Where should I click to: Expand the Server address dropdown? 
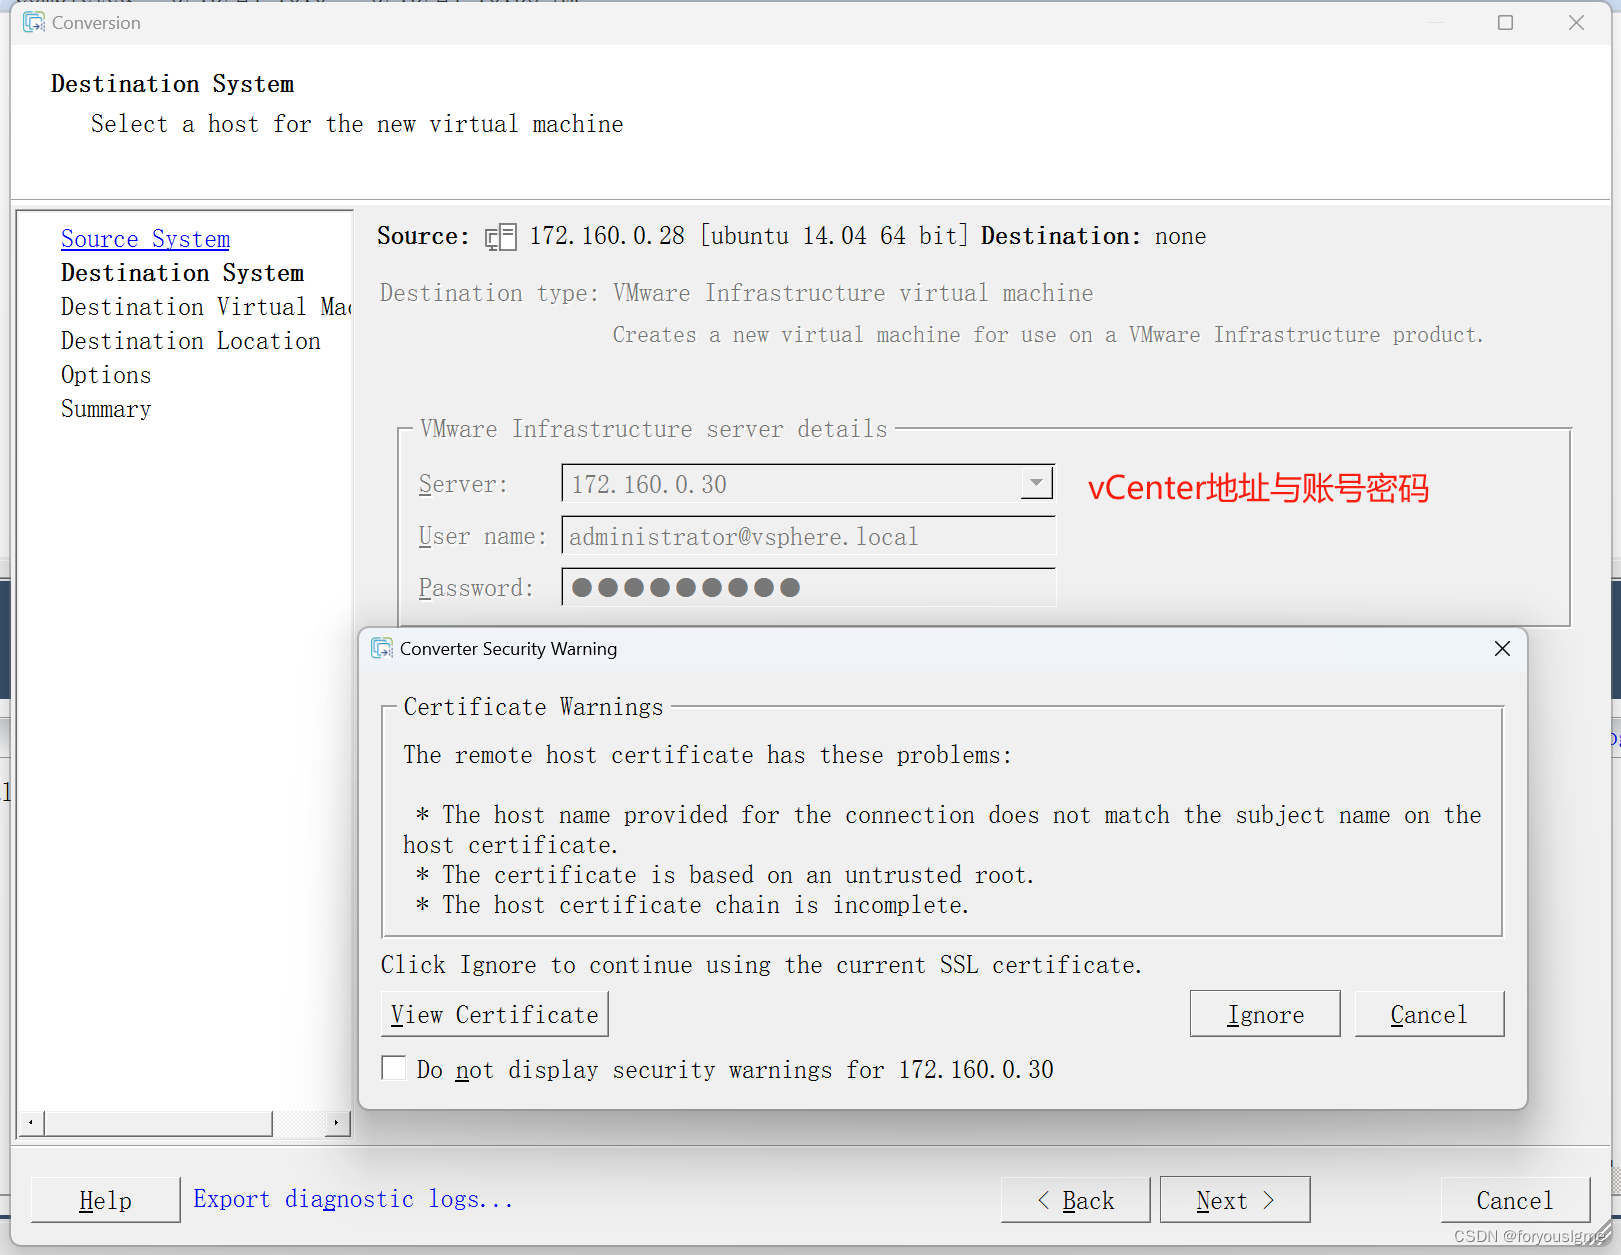(1037, 483)
